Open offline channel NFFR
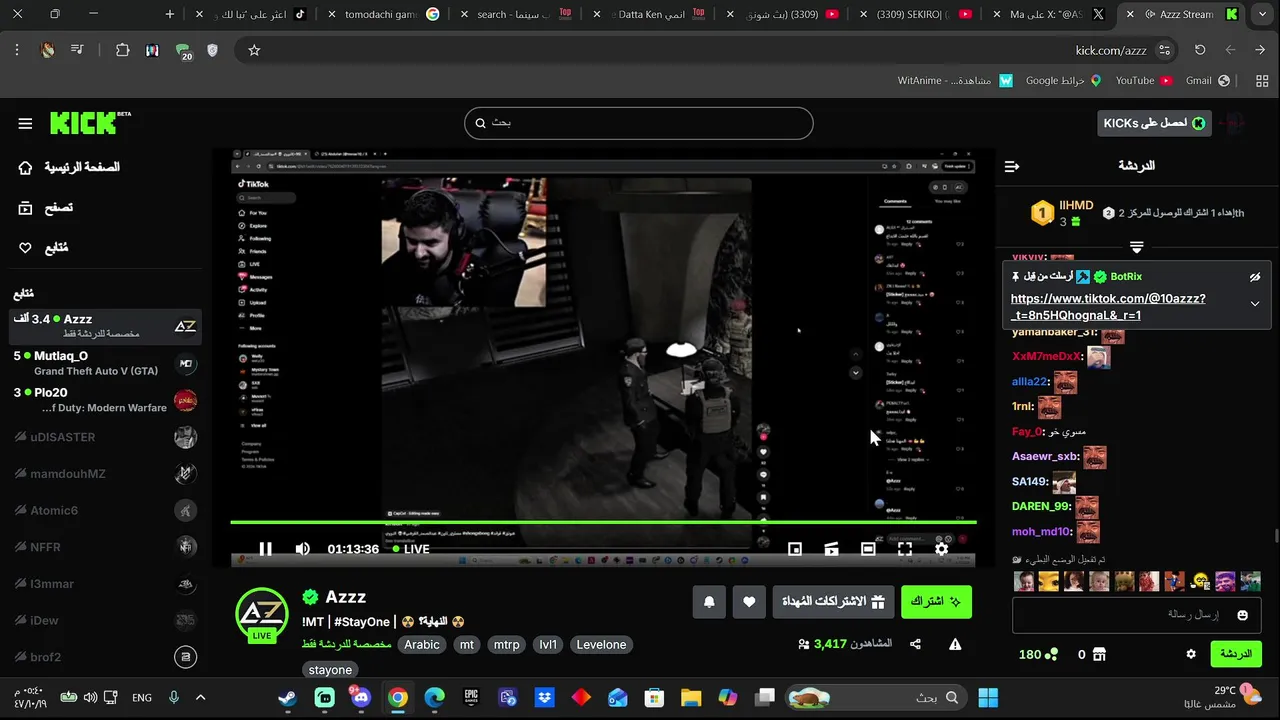The width and height of the screenshot is (1280, 720). tap(104, 547)
